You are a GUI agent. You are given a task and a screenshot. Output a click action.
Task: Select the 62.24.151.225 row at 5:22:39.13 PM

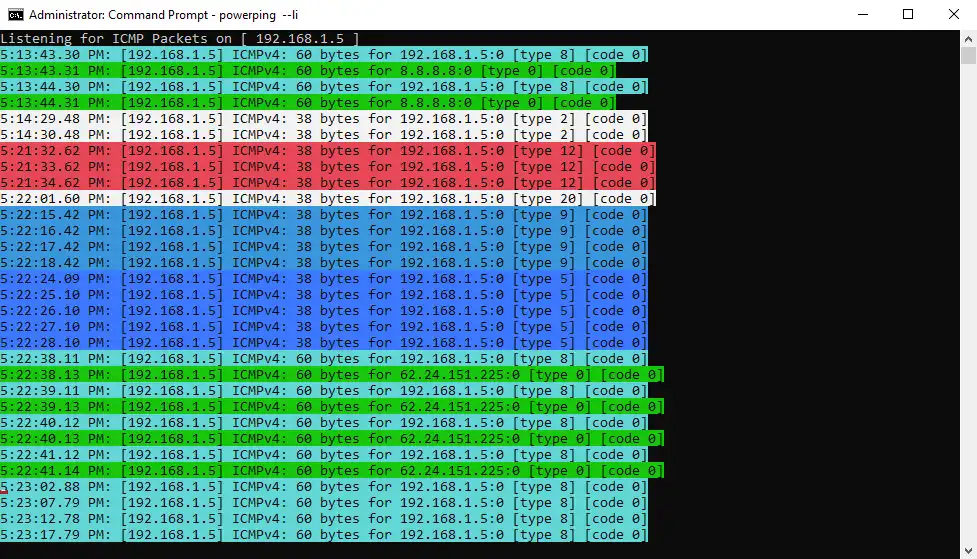tap(332, 406)
